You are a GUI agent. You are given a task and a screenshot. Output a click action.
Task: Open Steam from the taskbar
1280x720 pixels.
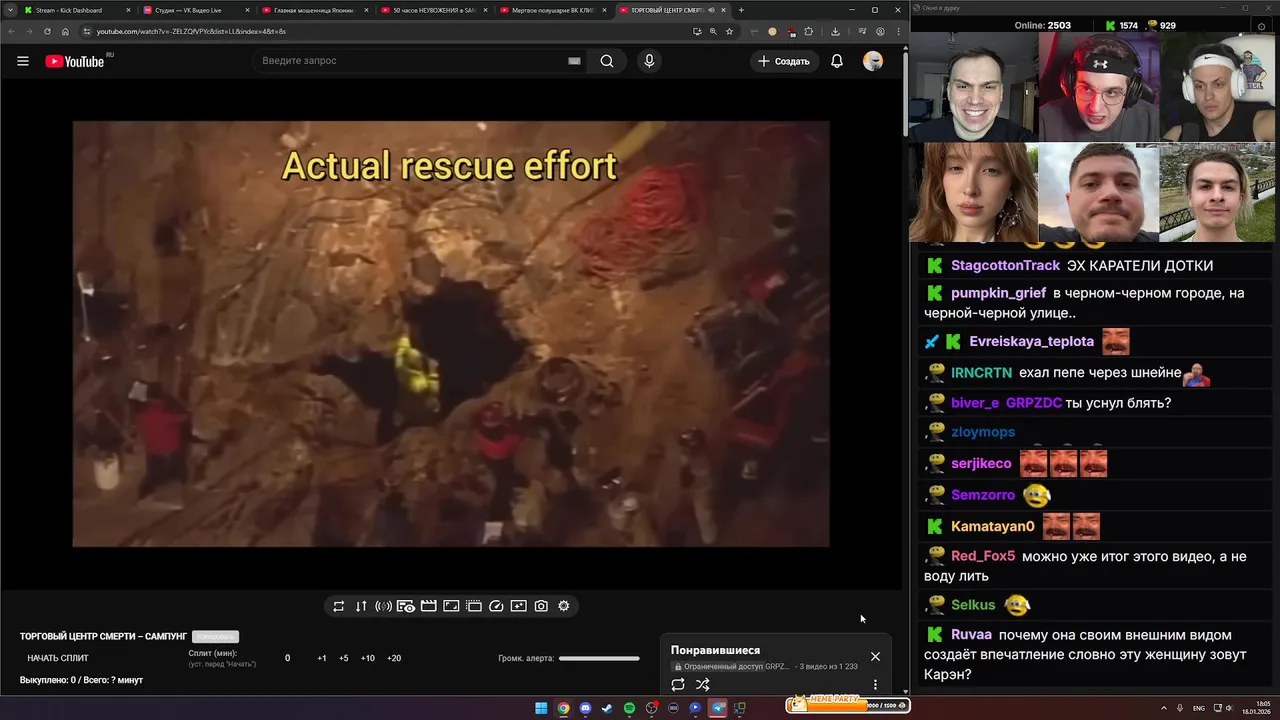(x=607, y=708)
